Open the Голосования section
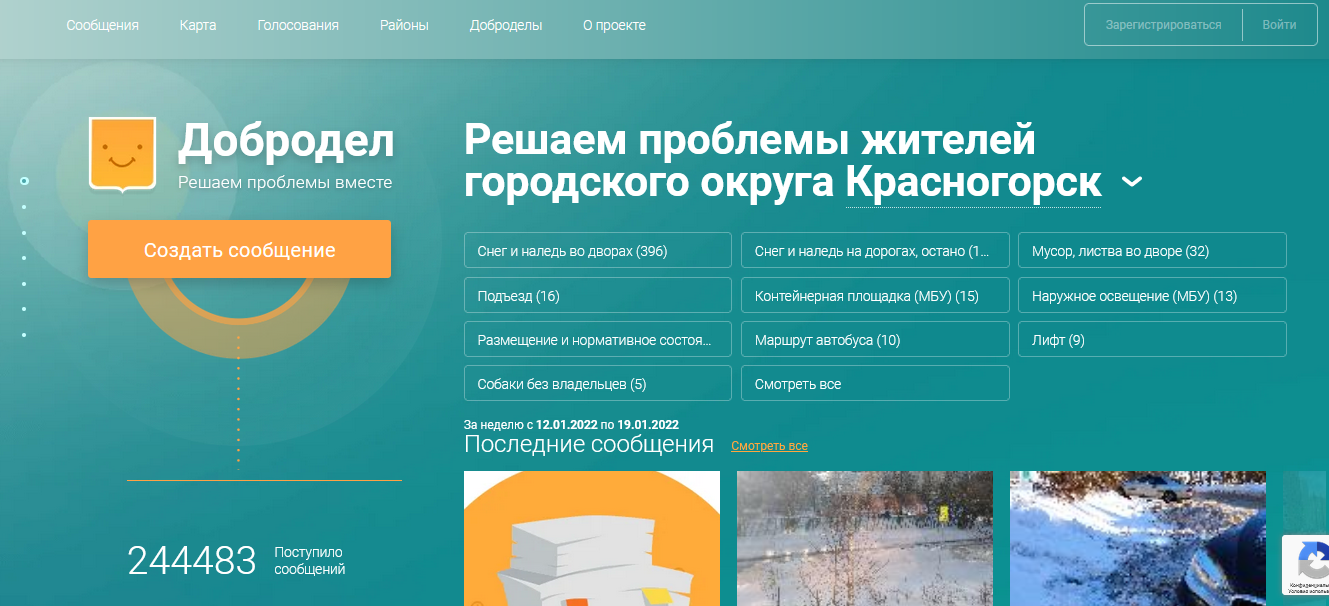Screen dimensions: 1329x606 (298, 25)
